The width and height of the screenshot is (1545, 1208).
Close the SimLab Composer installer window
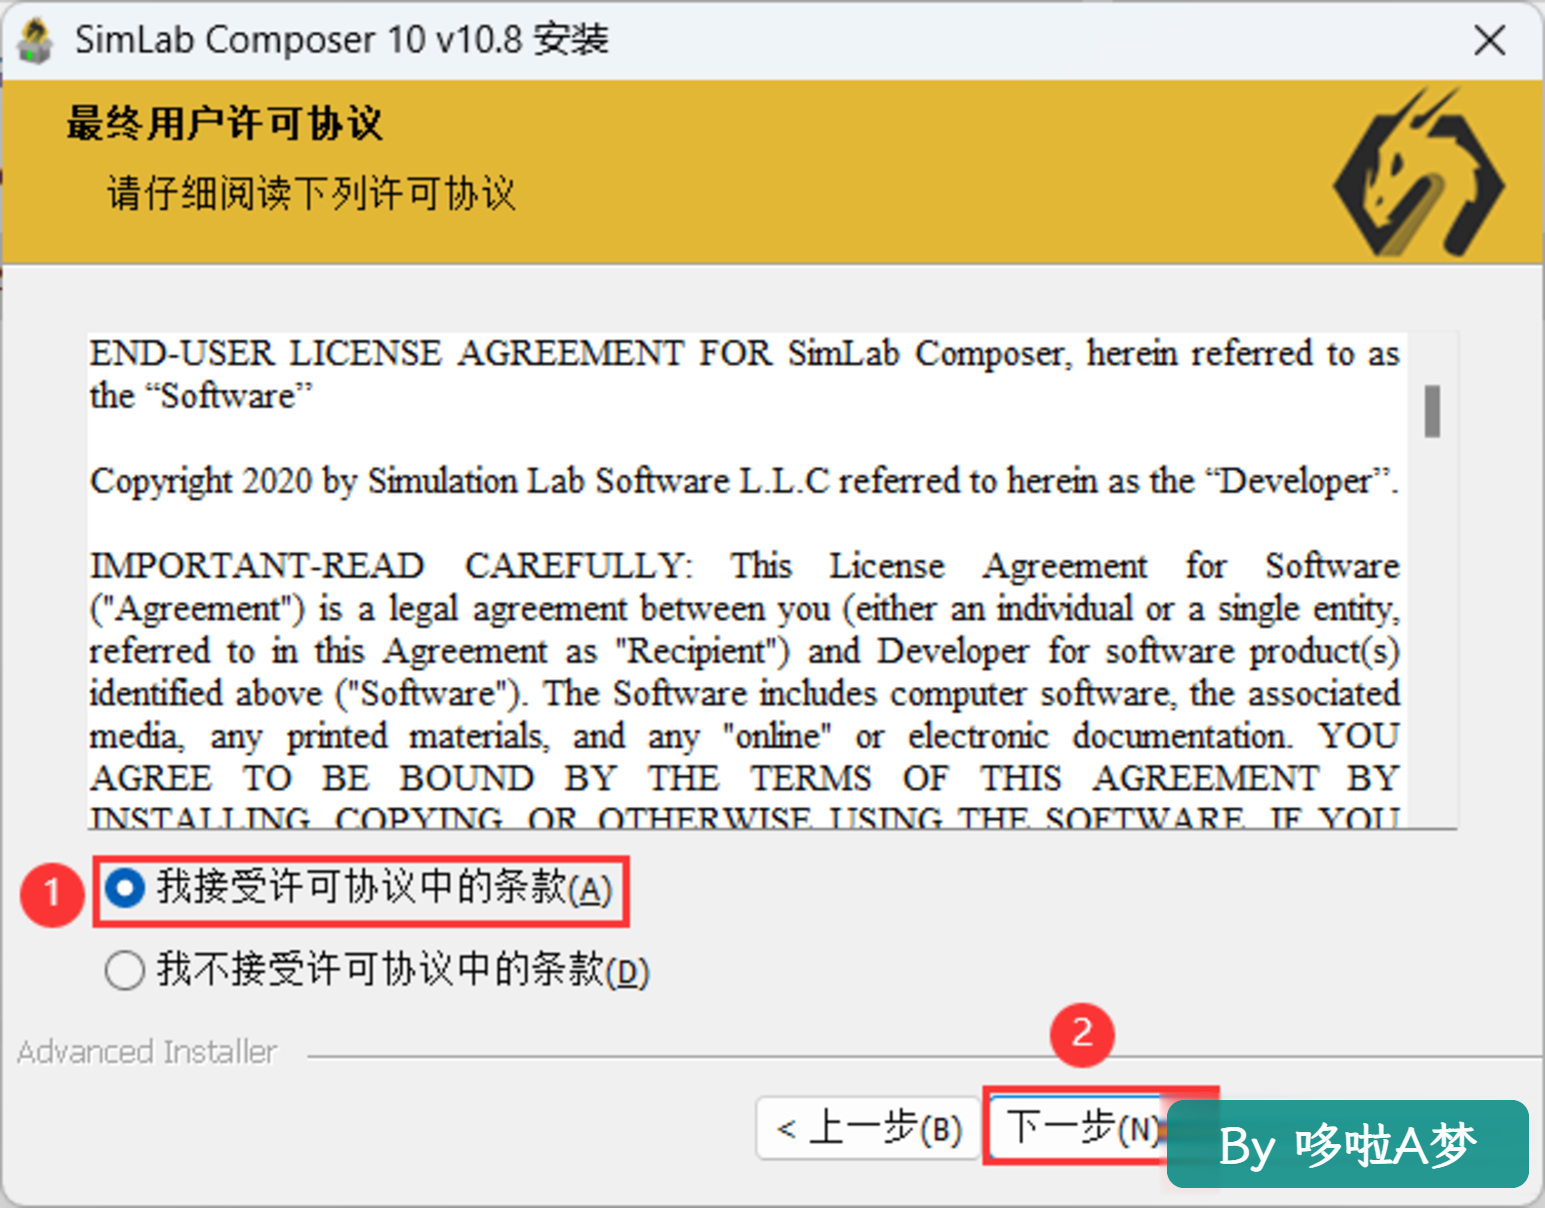pos(1489,41)
